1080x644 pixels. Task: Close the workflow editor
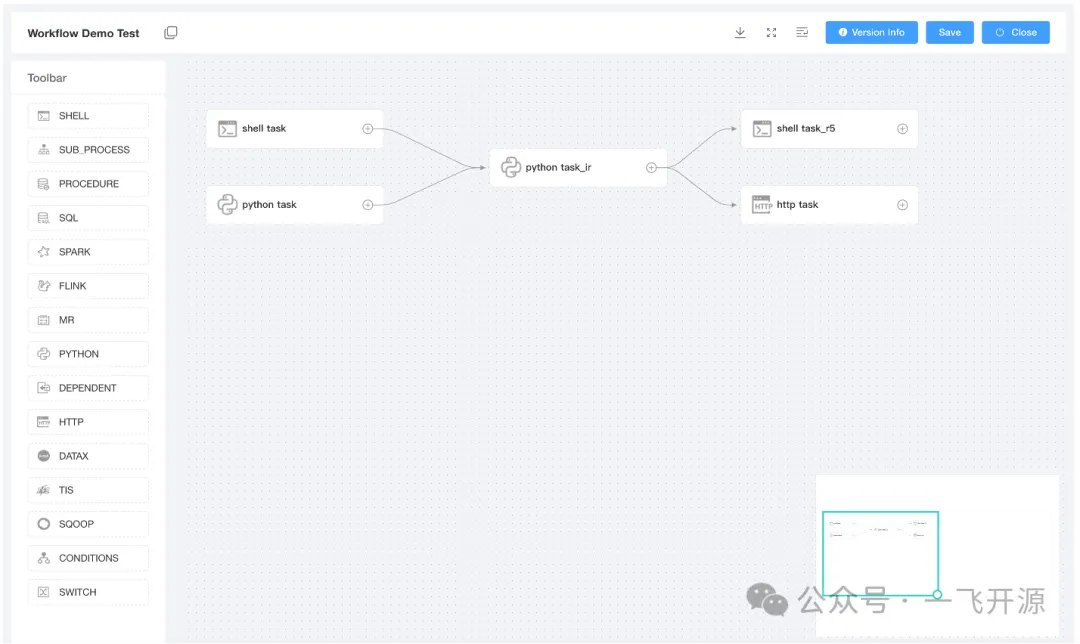click(x=1015, y=32)
